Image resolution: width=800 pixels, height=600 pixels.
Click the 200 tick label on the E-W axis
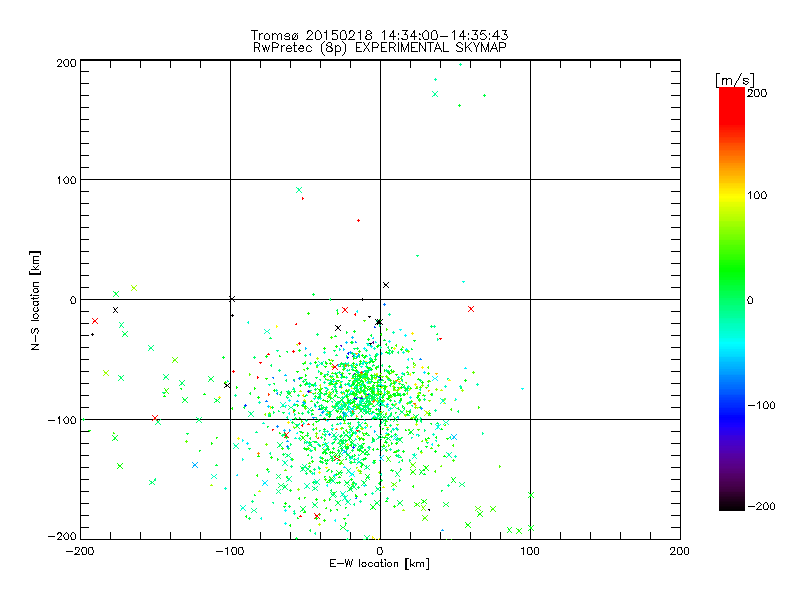coord(680,551)
